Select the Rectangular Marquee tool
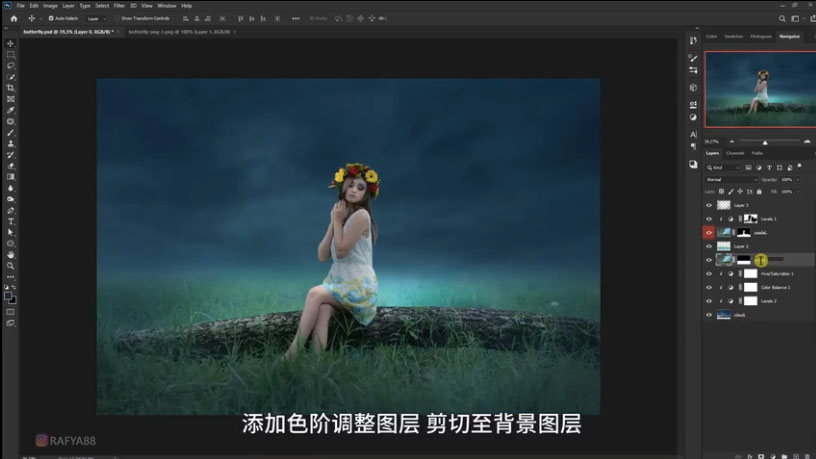816x459 pixels. click(10, 55)
